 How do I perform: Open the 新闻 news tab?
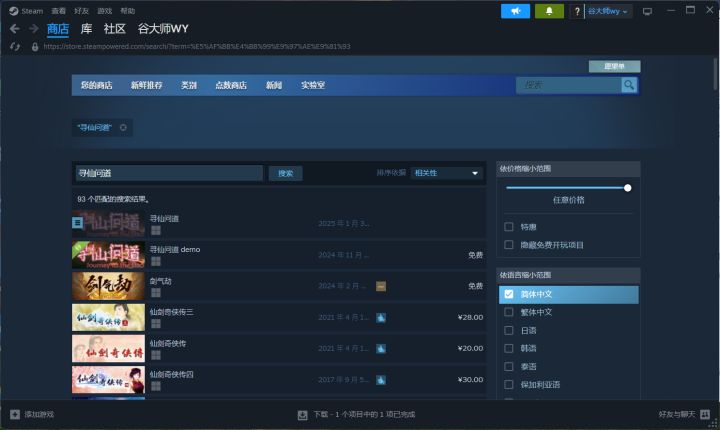pyautogui.click(x=274, y=85)
